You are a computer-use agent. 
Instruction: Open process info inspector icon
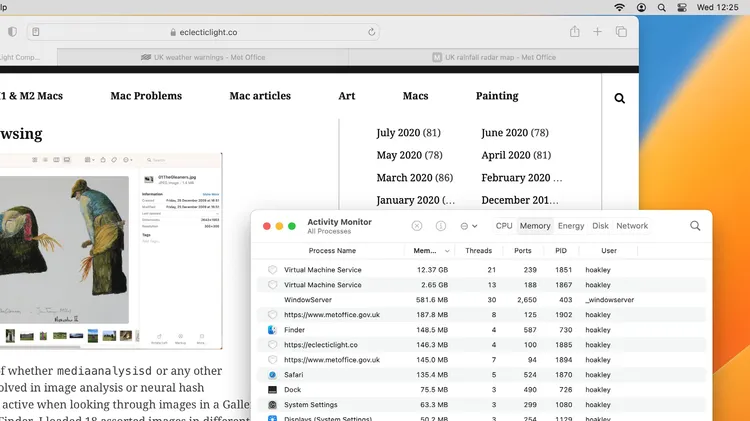point(441,226)
